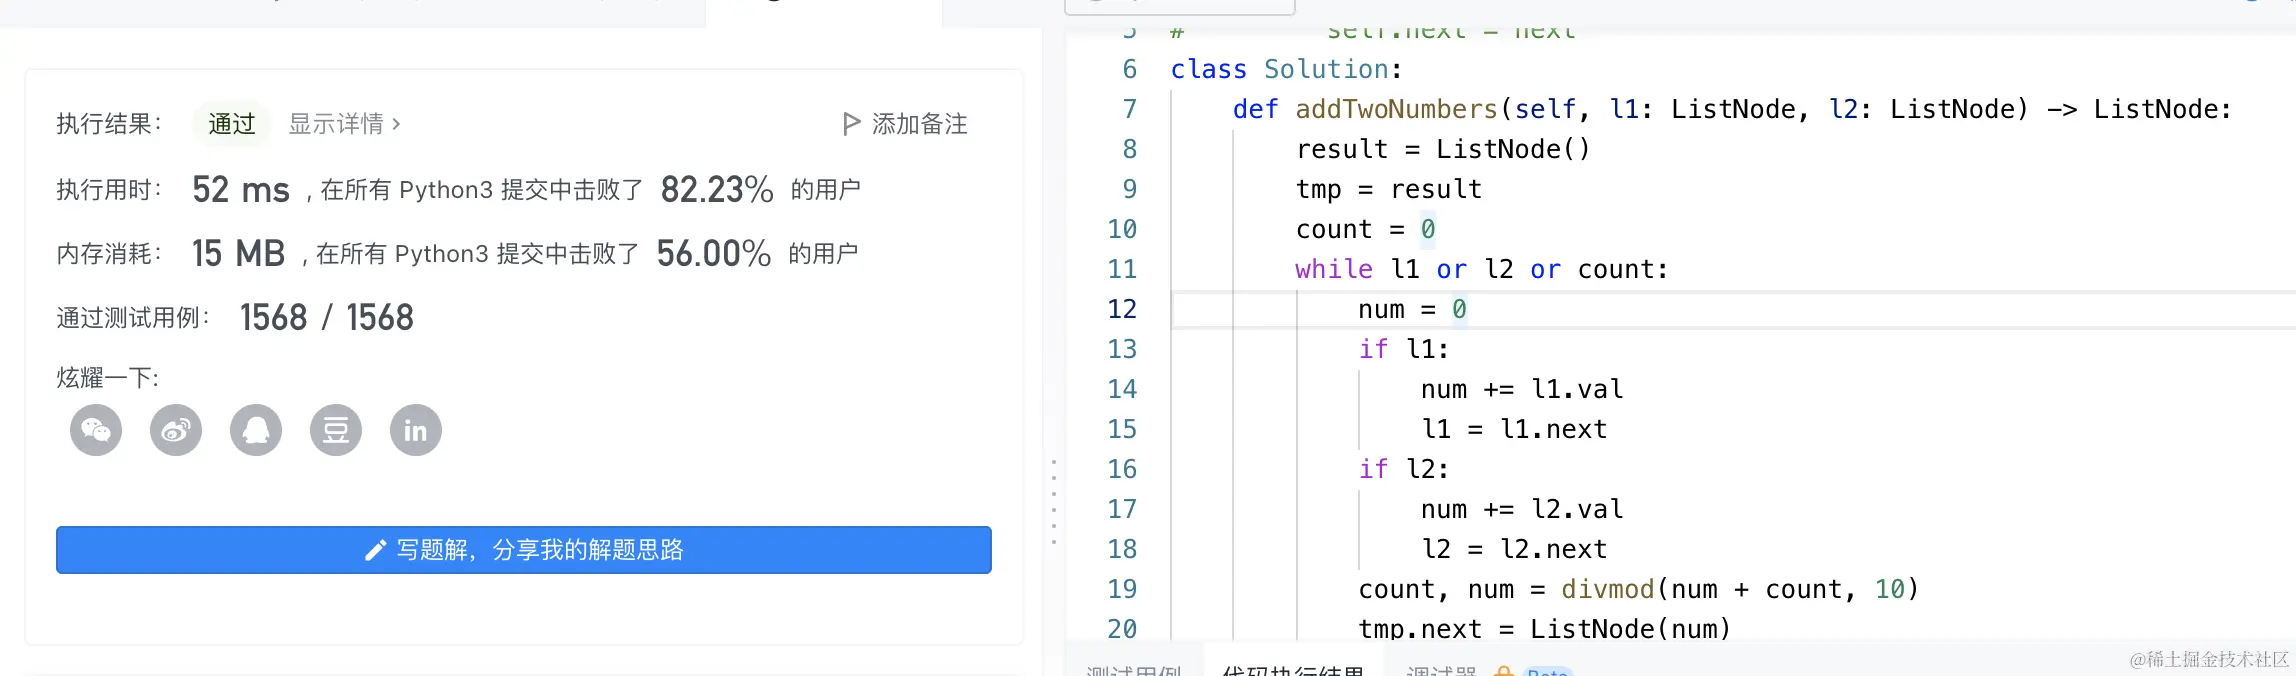
Task: Click 'while l1 or l2 or count:' line
Action: point(1482,269)
